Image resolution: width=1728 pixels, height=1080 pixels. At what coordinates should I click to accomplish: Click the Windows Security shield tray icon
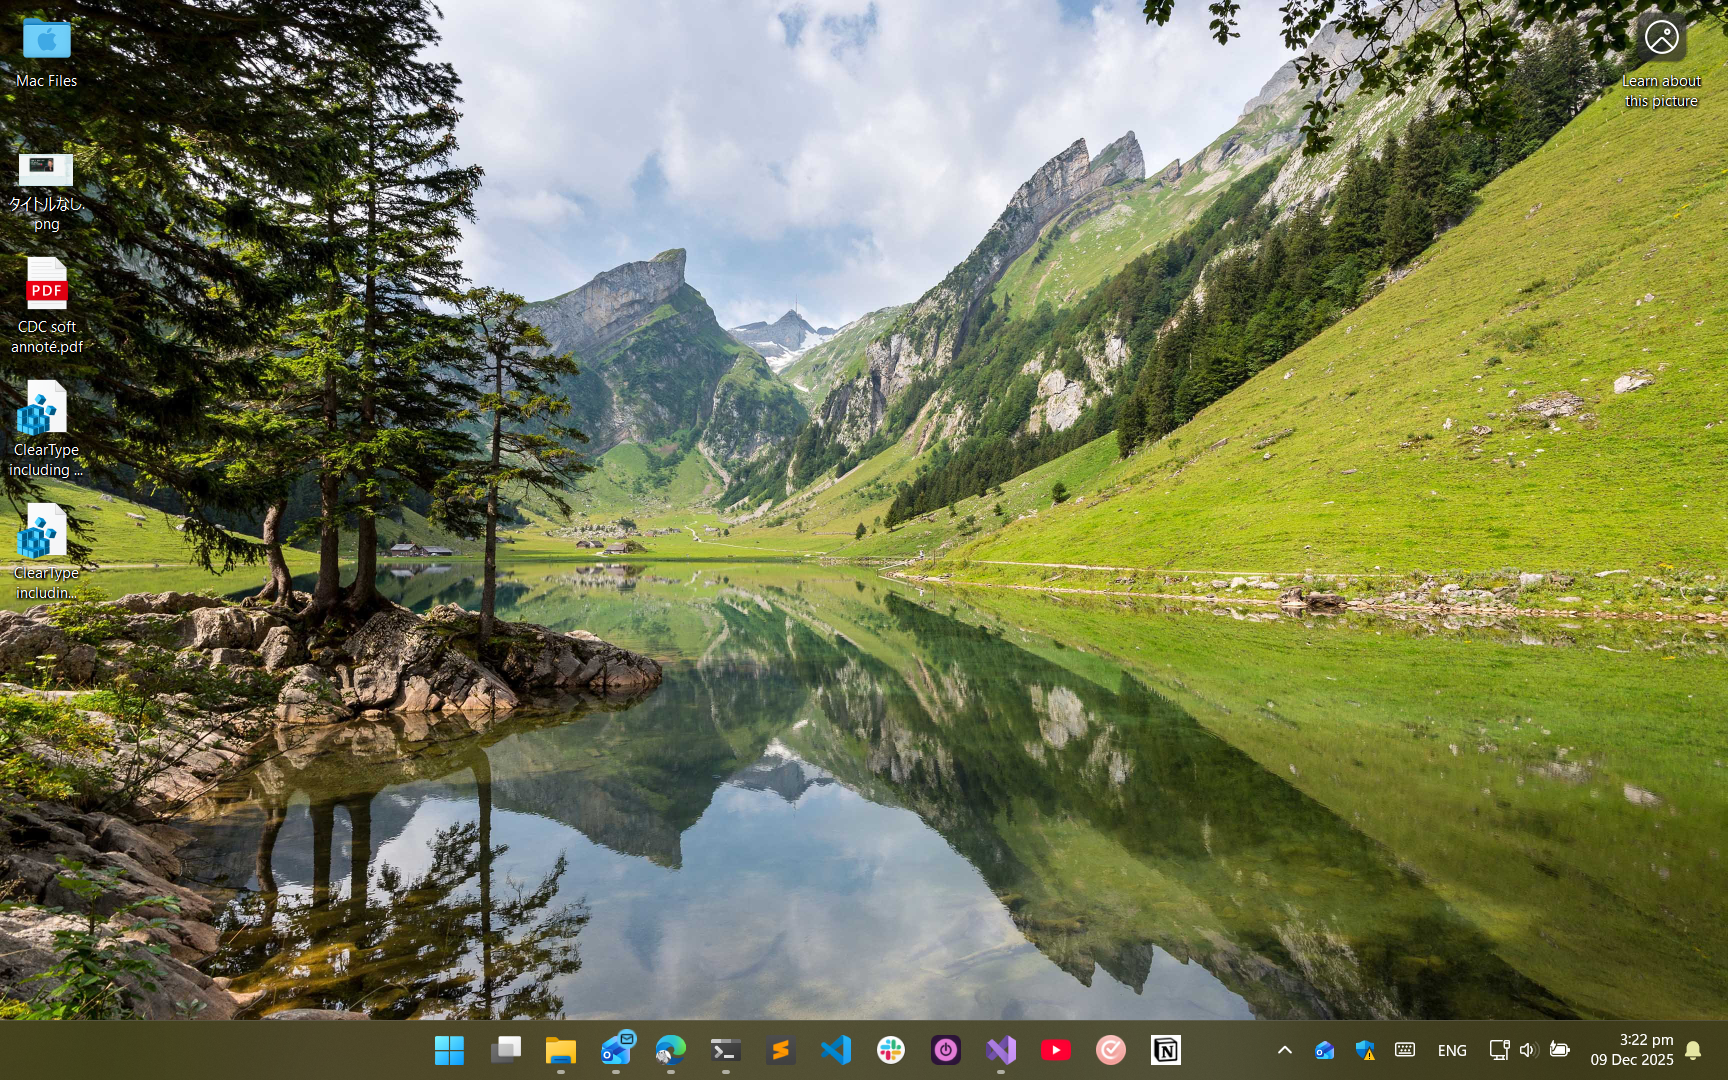point(1365,1050)
